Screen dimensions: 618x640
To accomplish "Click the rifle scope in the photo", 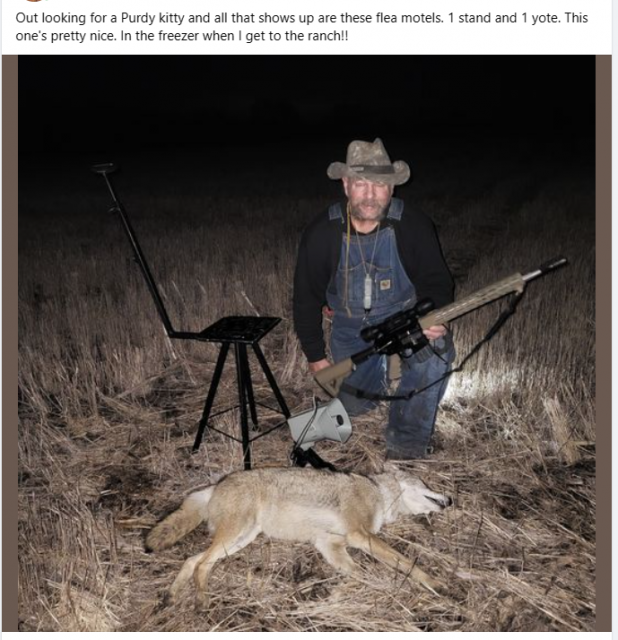I will point(396,321).
